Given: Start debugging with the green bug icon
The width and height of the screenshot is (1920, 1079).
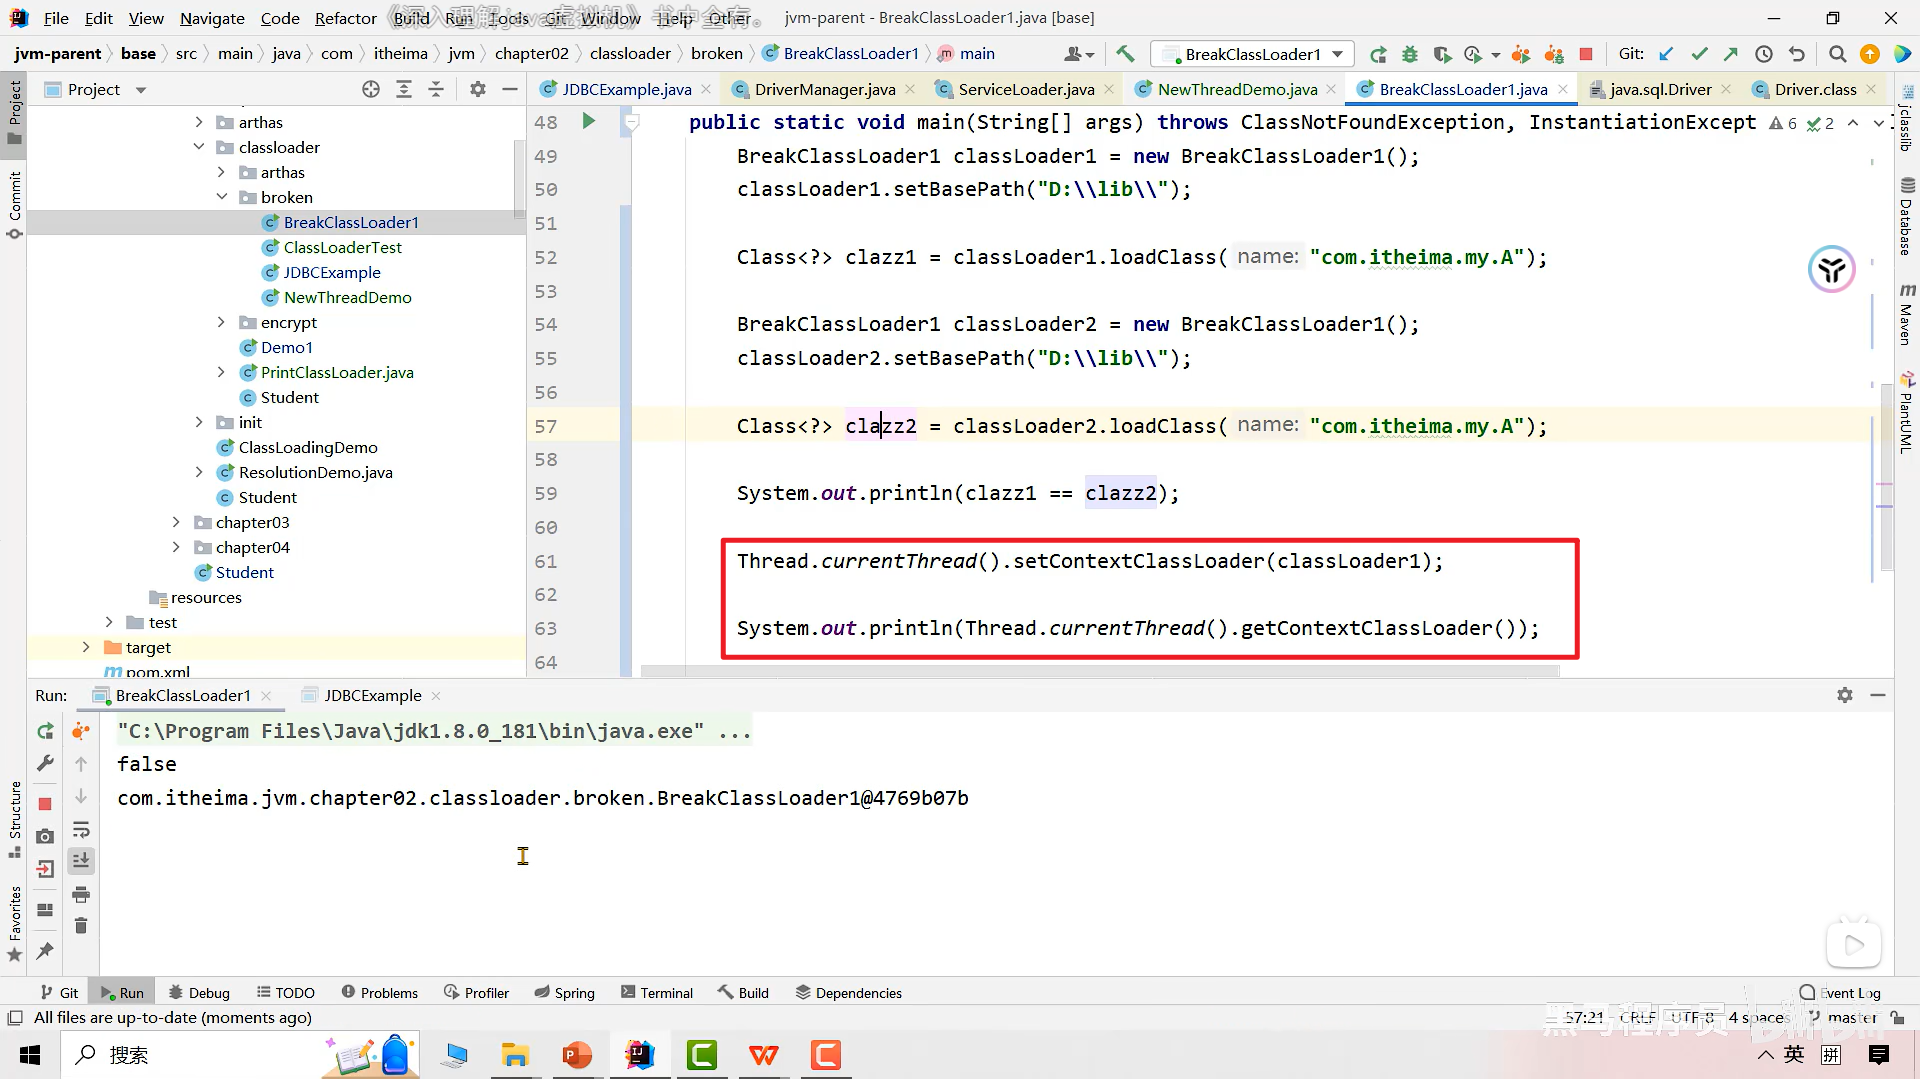Looking at the screenshot, I should click(1410, 54).
